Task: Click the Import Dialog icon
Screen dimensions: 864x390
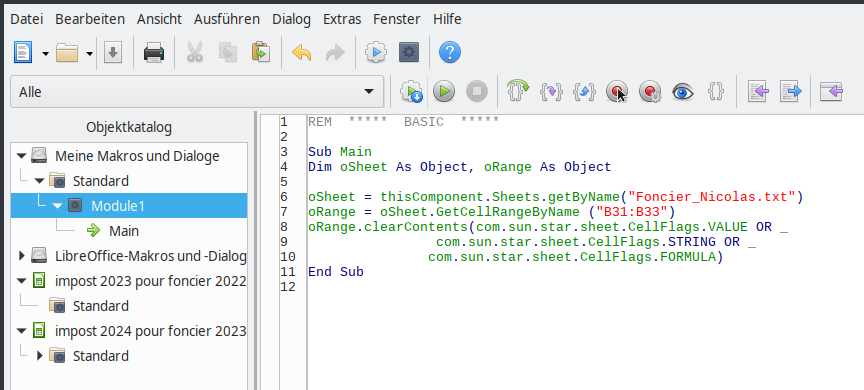Action: (831, 91)
